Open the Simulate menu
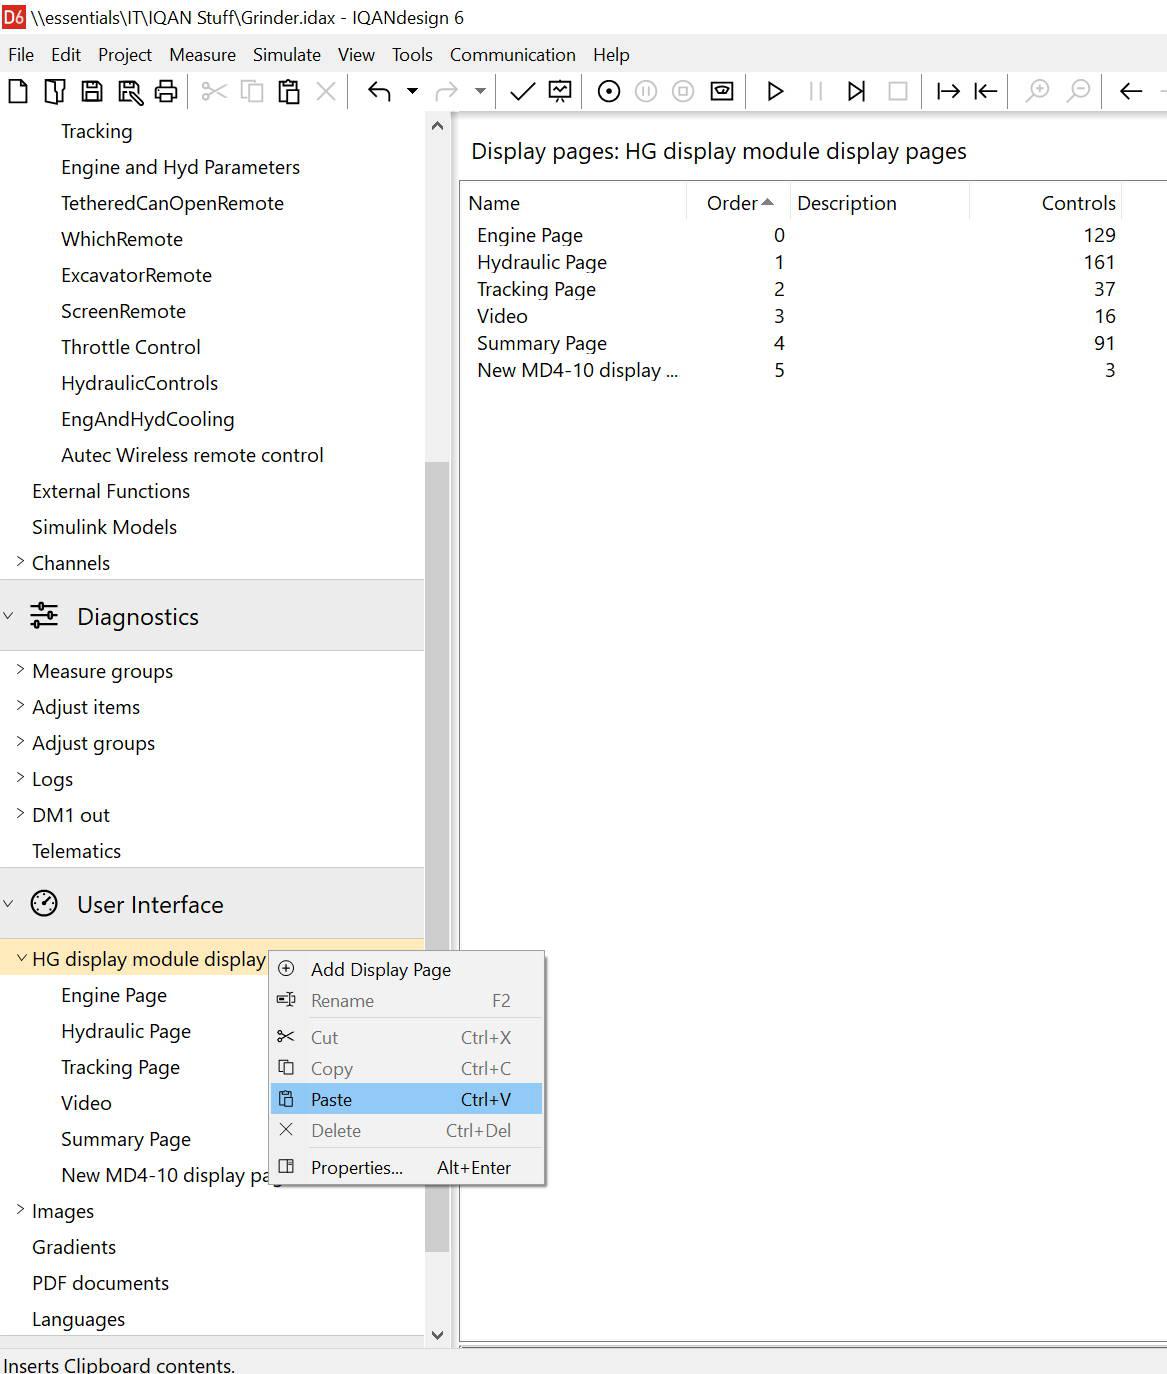1167x1374 pixels. 287,55
